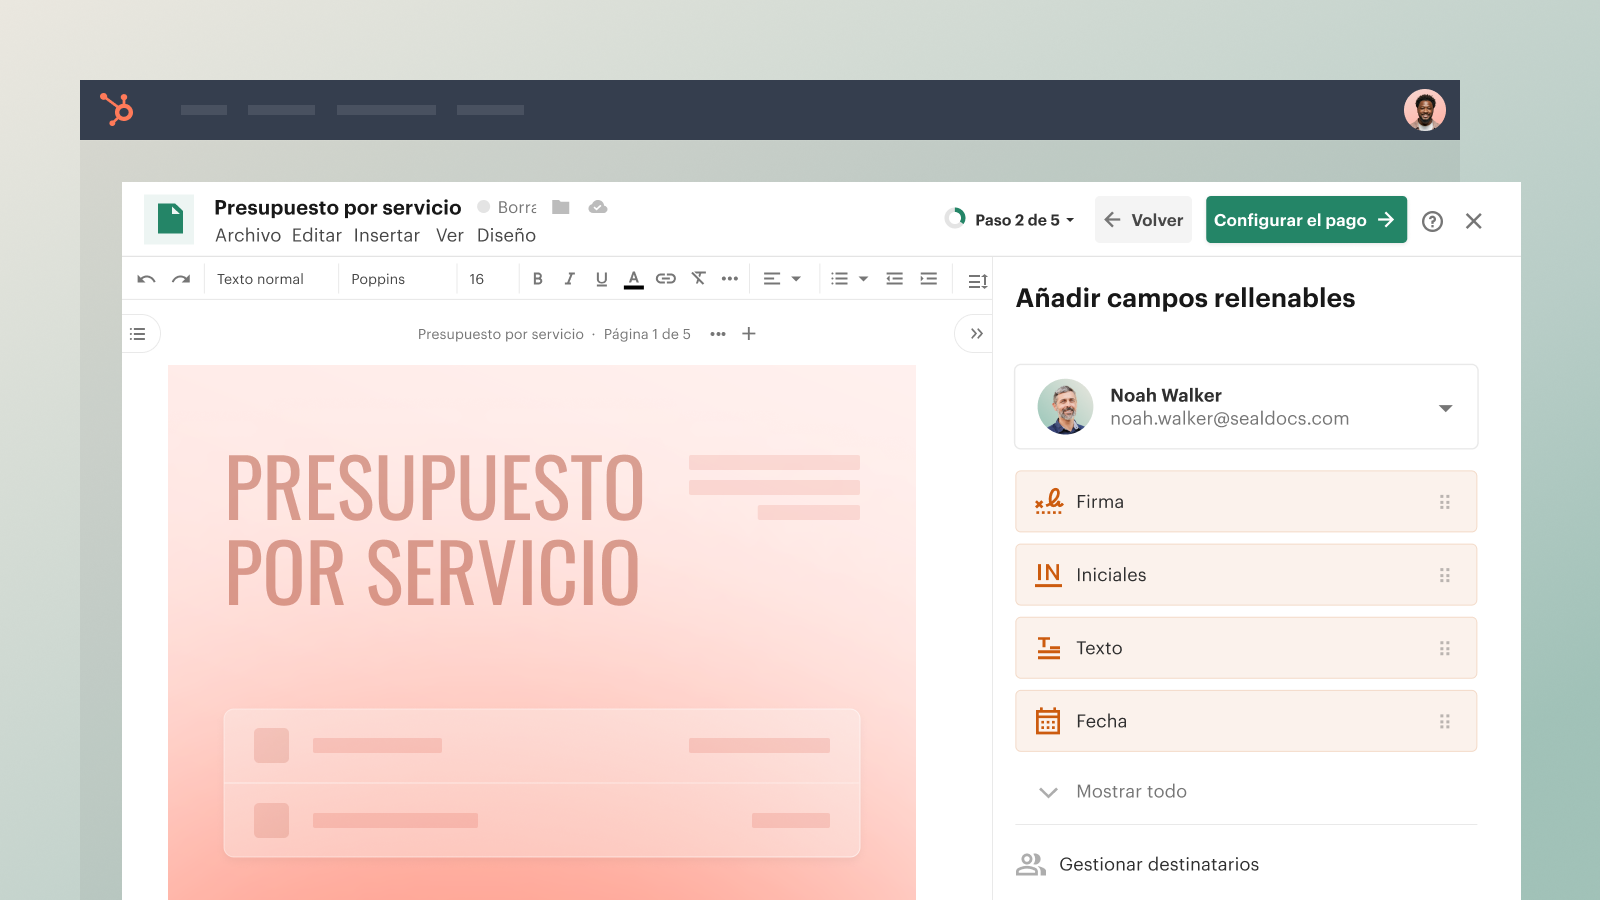Click the help question mark icon
The height and width of the screenshot is (900, 1600).
(x=1432, y=221)
